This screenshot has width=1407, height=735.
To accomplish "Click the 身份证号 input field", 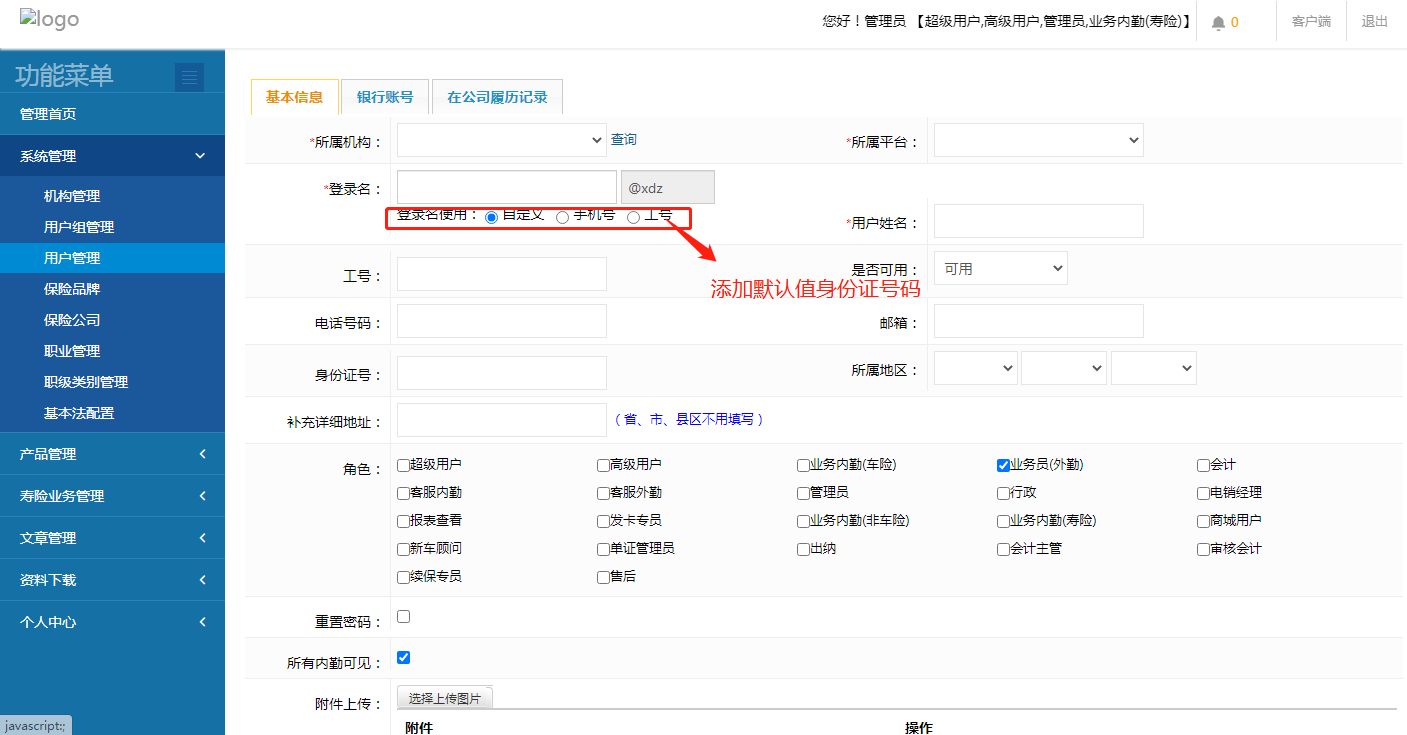I will tap(501, 373).
